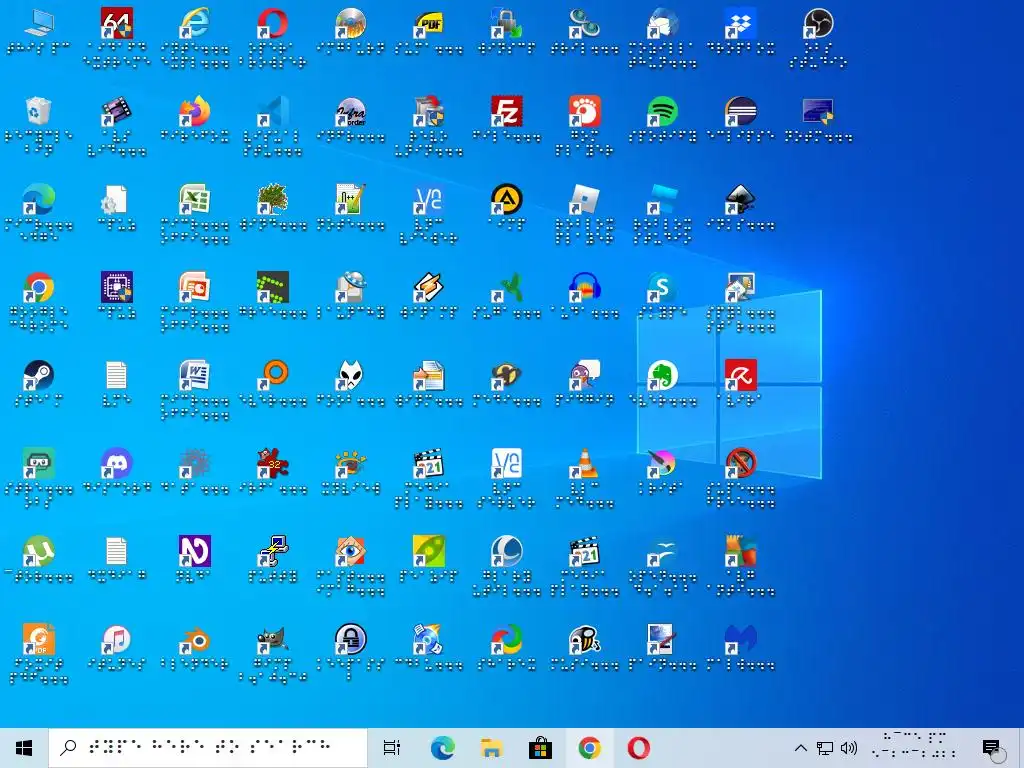Select the blue-background VNC Viewer shortcut
This screenshot has width=1024, height=768.
(429, 200)
